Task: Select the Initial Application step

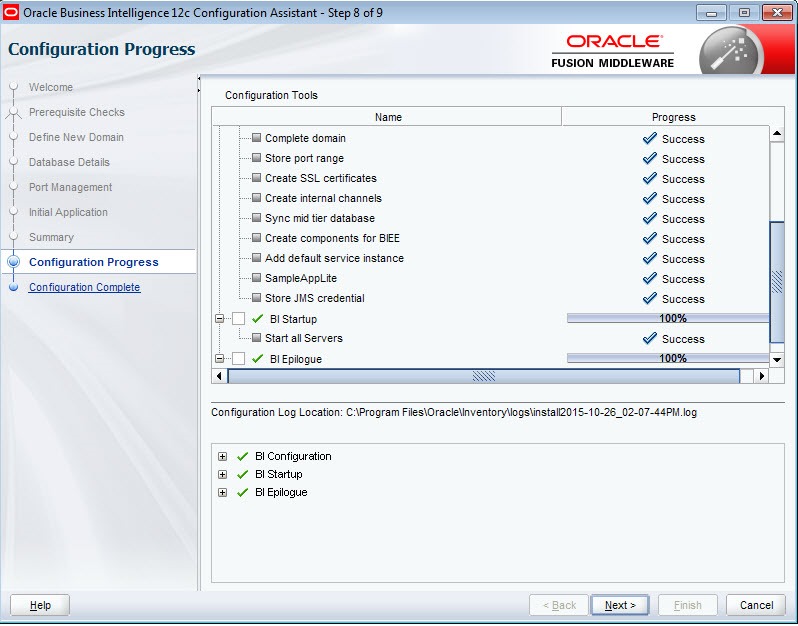Action: point(68,212)
